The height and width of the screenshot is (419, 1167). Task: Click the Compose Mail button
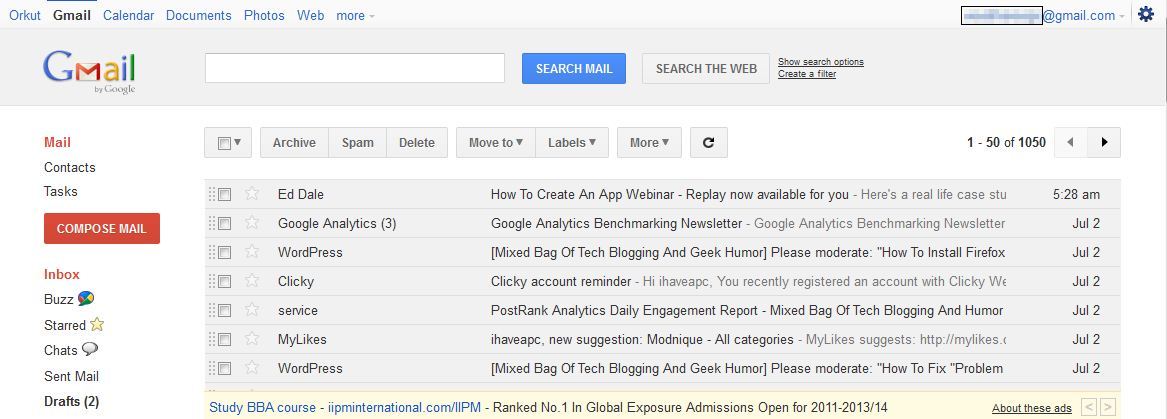click(x=102, y=228)
